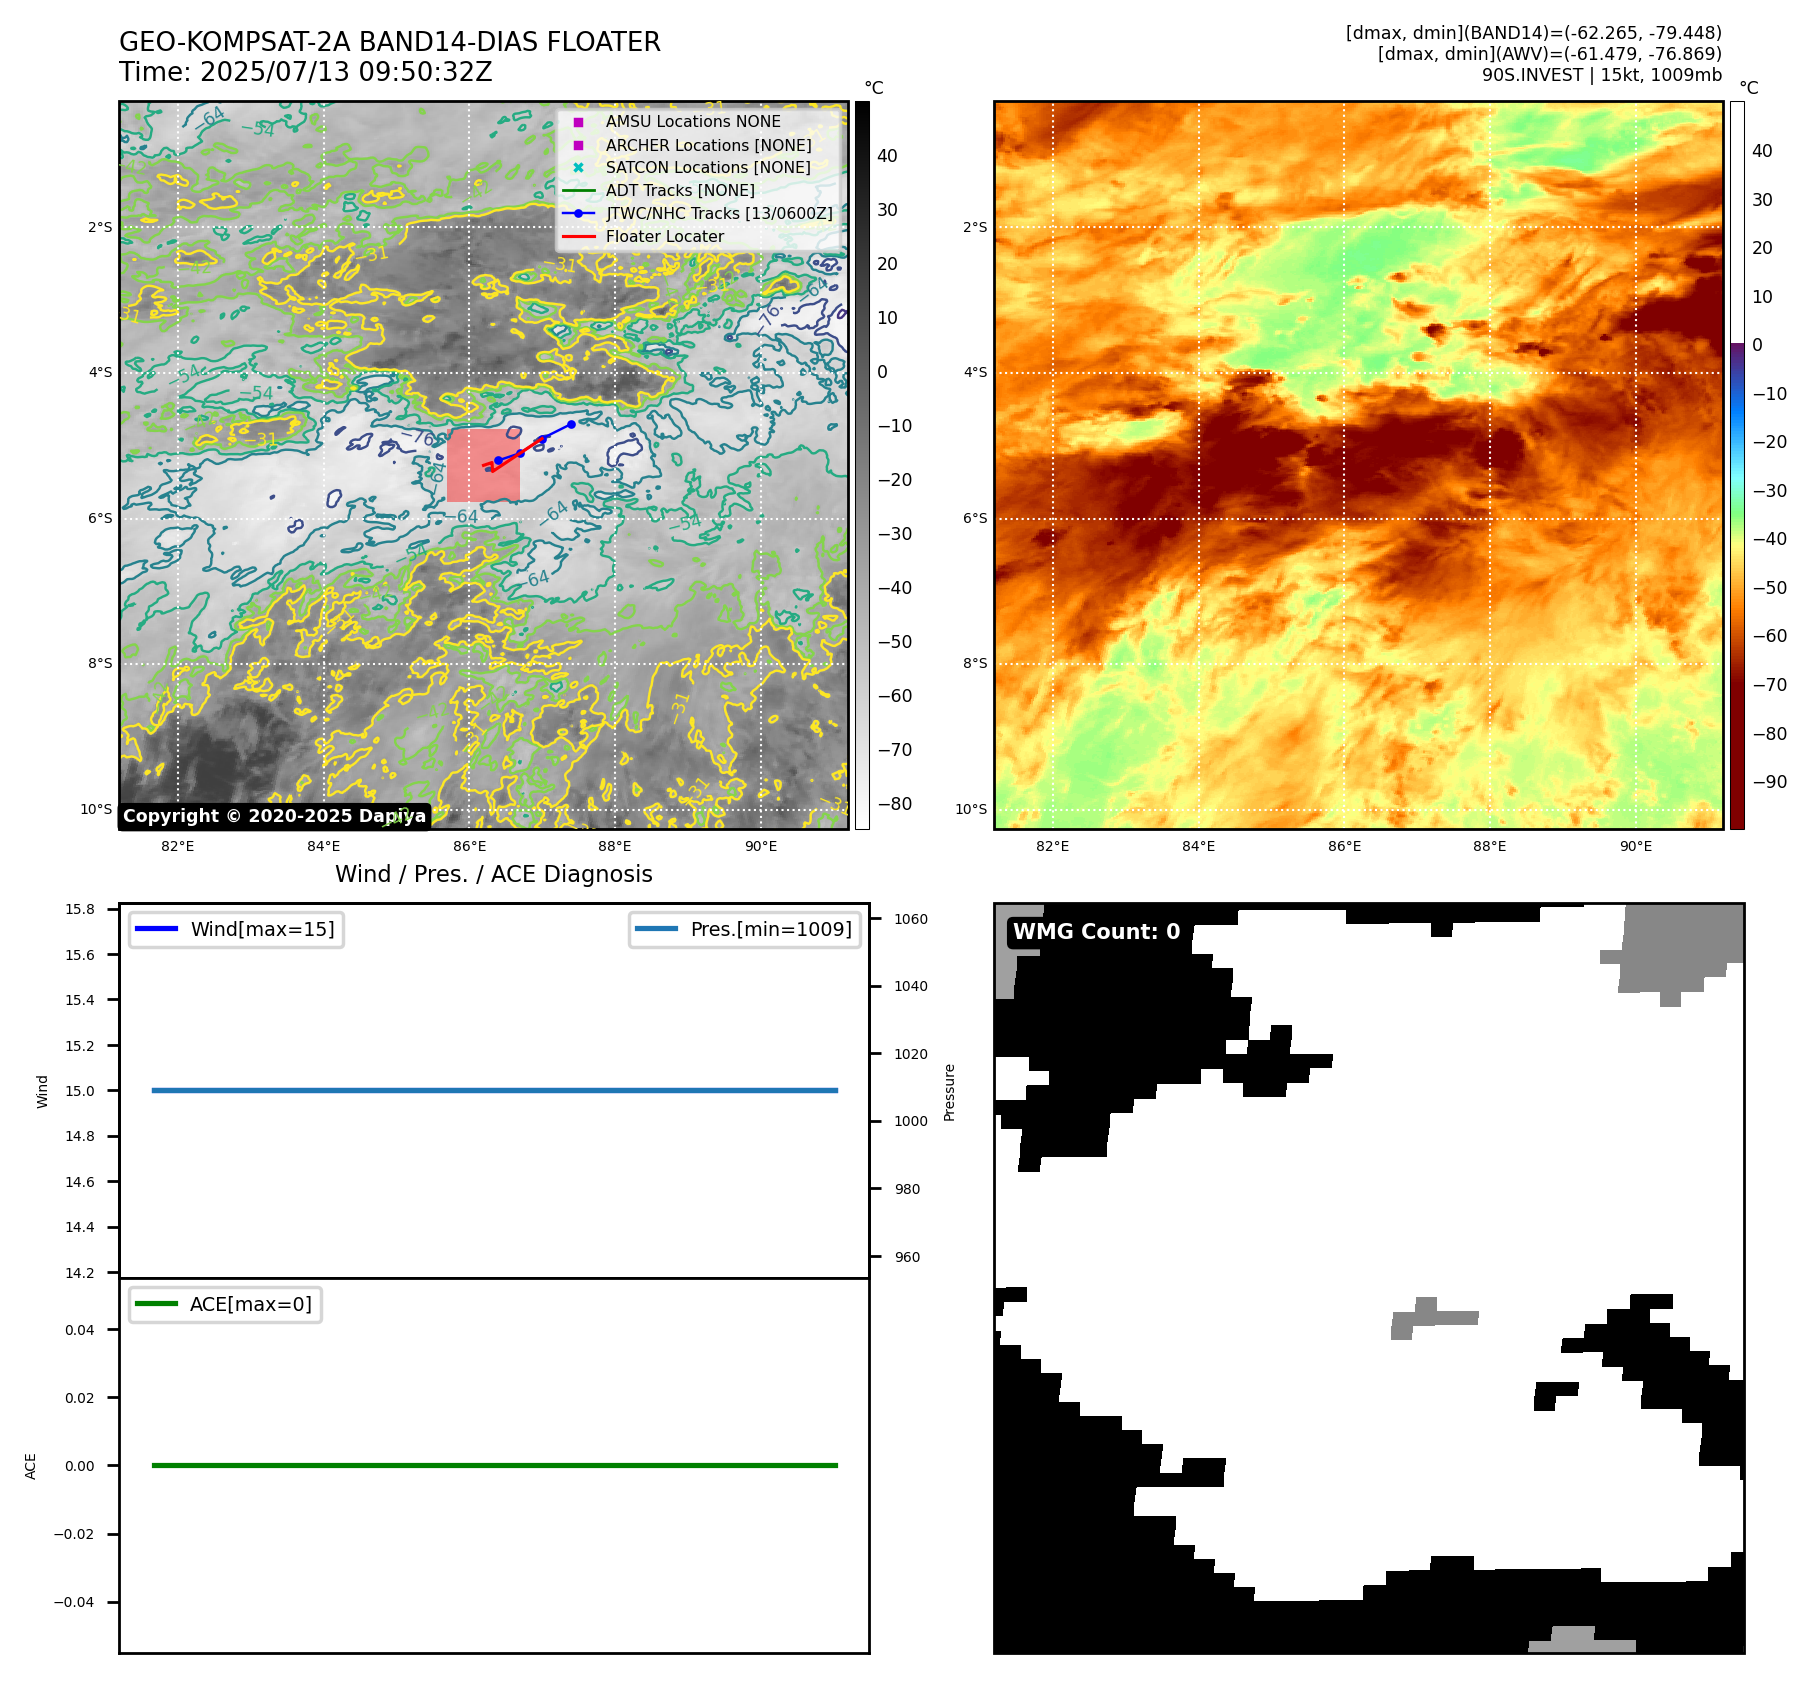Click the magenta AMSU square legend marker
1813x1690 pixels.
pos(578,122)
